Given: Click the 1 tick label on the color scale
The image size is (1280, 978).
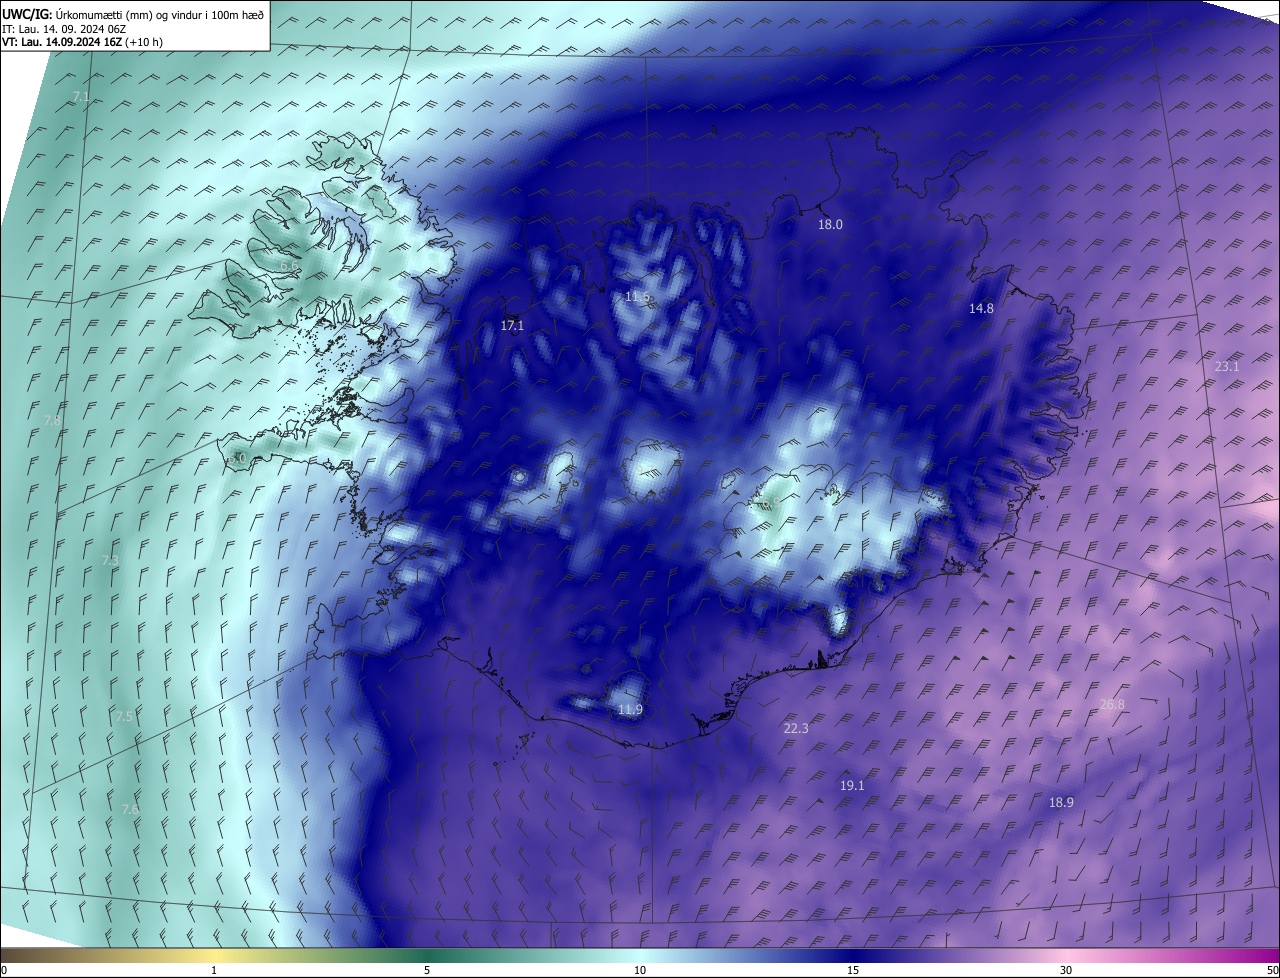Looking at the screenshot, I should (x=214, y=971).
